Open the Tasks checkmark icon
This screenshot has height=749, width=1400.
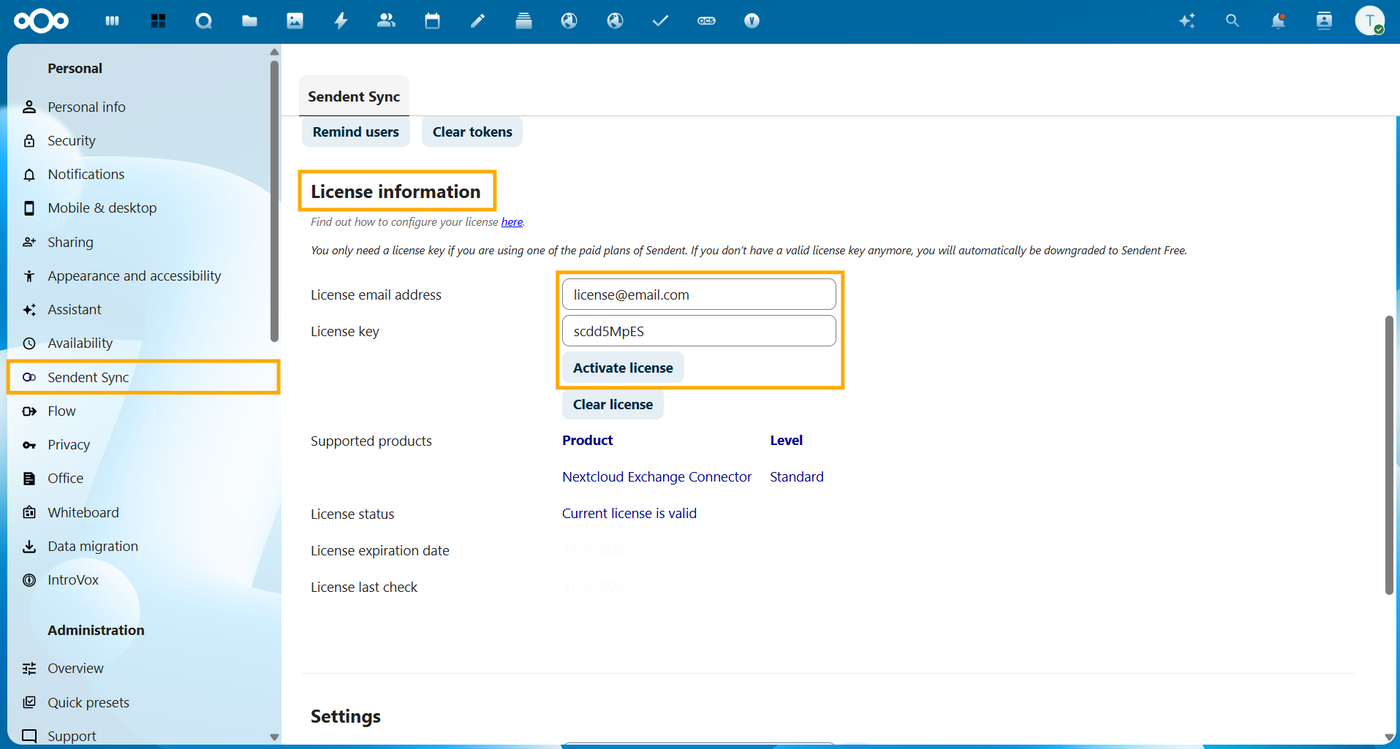[660, 21]
